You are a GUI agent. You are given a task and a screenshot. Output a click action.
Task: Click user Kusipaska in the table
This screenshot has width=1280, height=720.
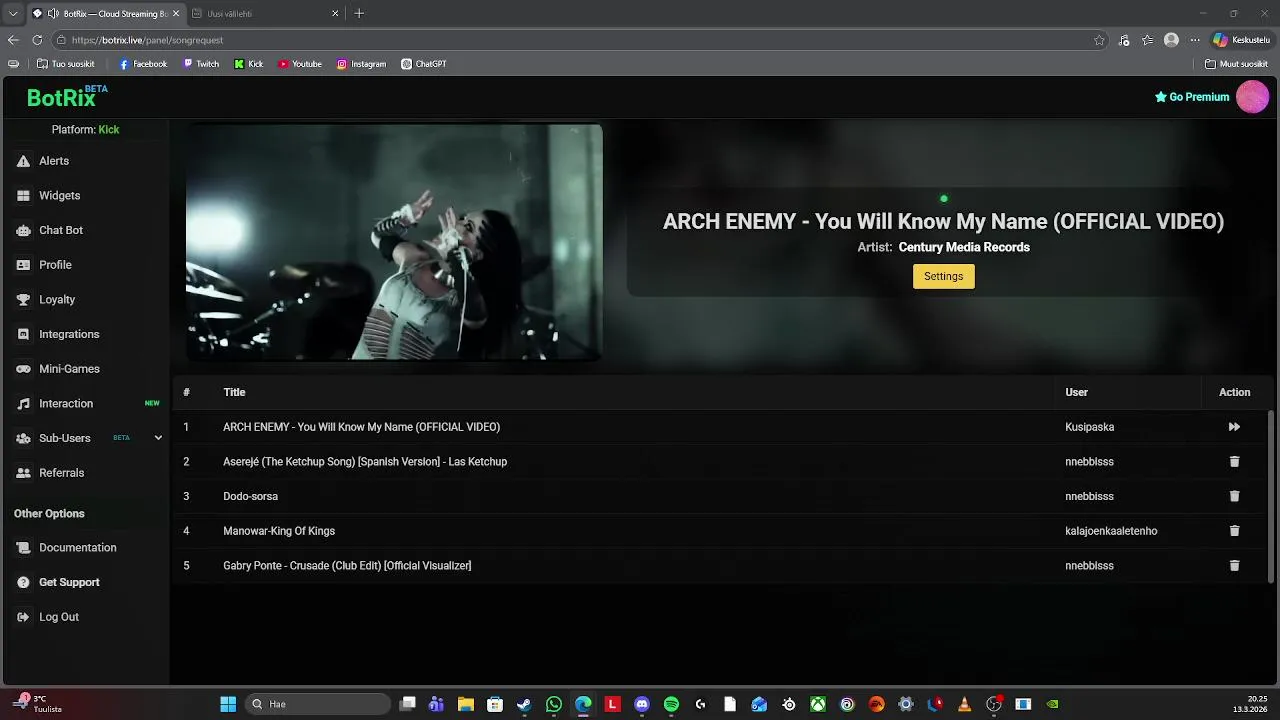click(1089, 427)
